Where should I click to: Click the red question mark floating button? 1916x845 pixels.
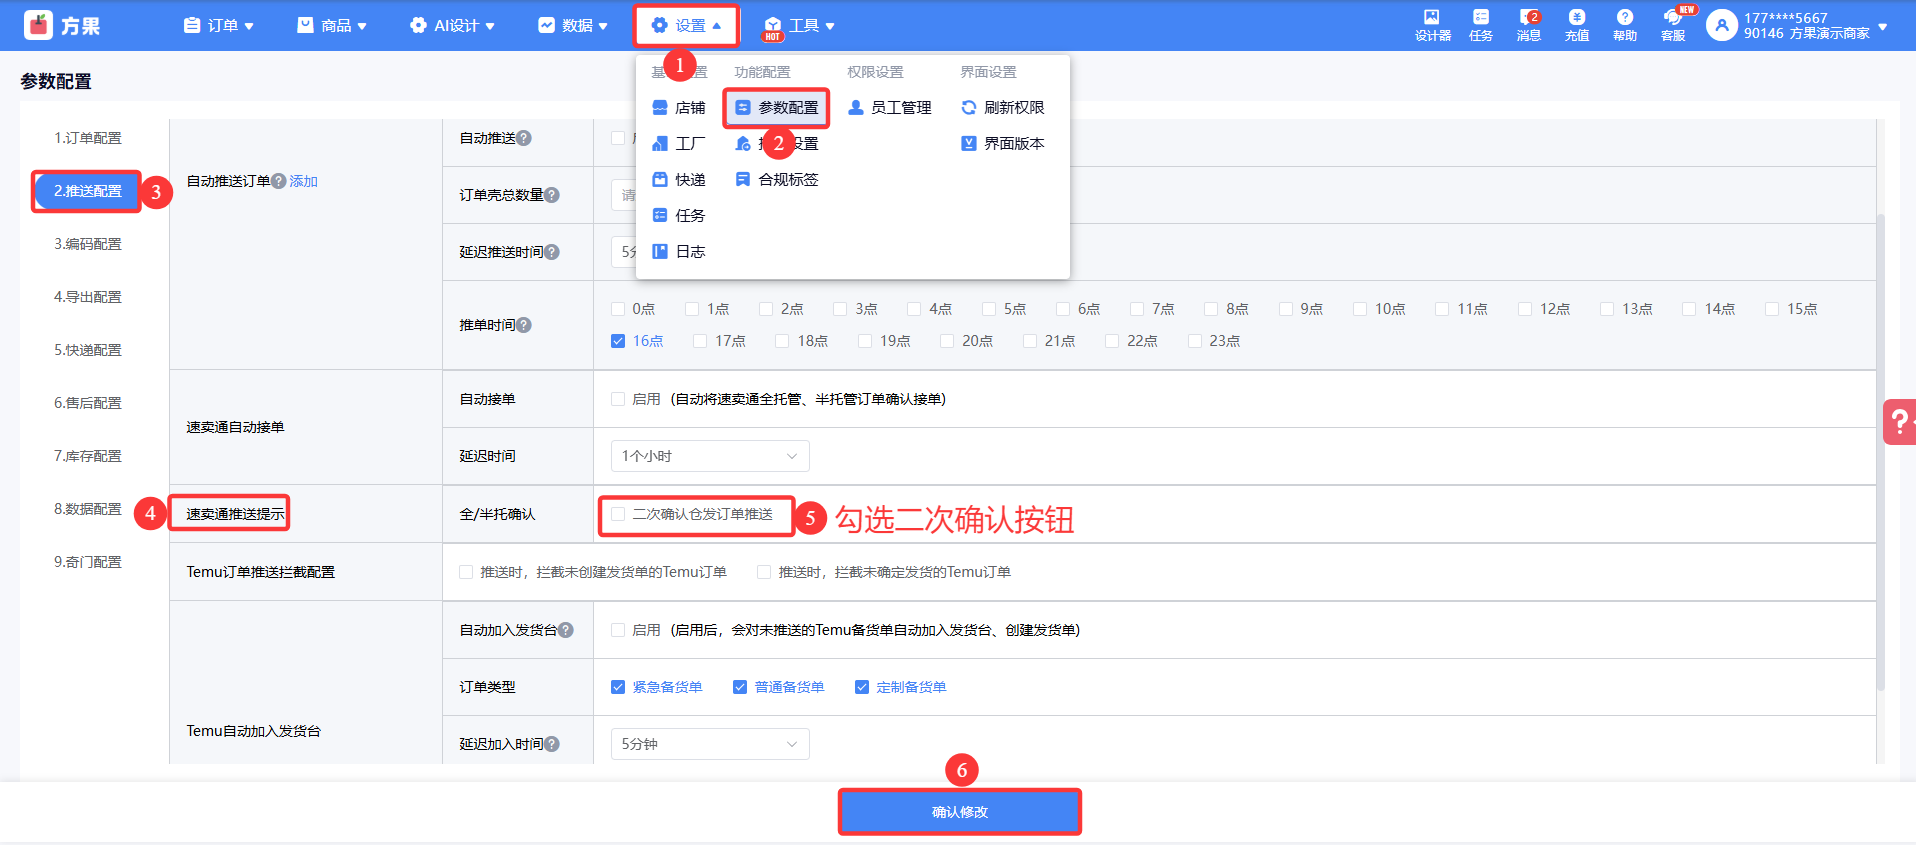coord(1899,422)
